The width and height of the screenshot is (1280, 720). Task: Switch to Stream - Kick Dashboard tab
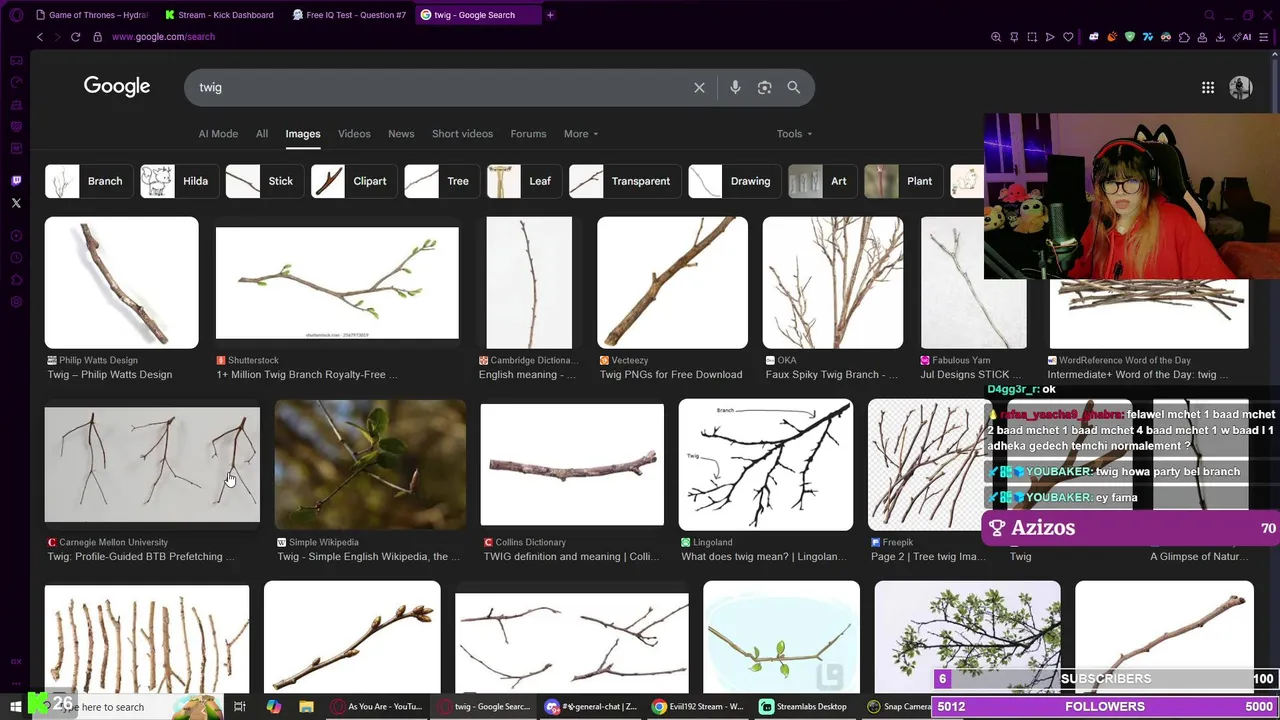(219, 15)
